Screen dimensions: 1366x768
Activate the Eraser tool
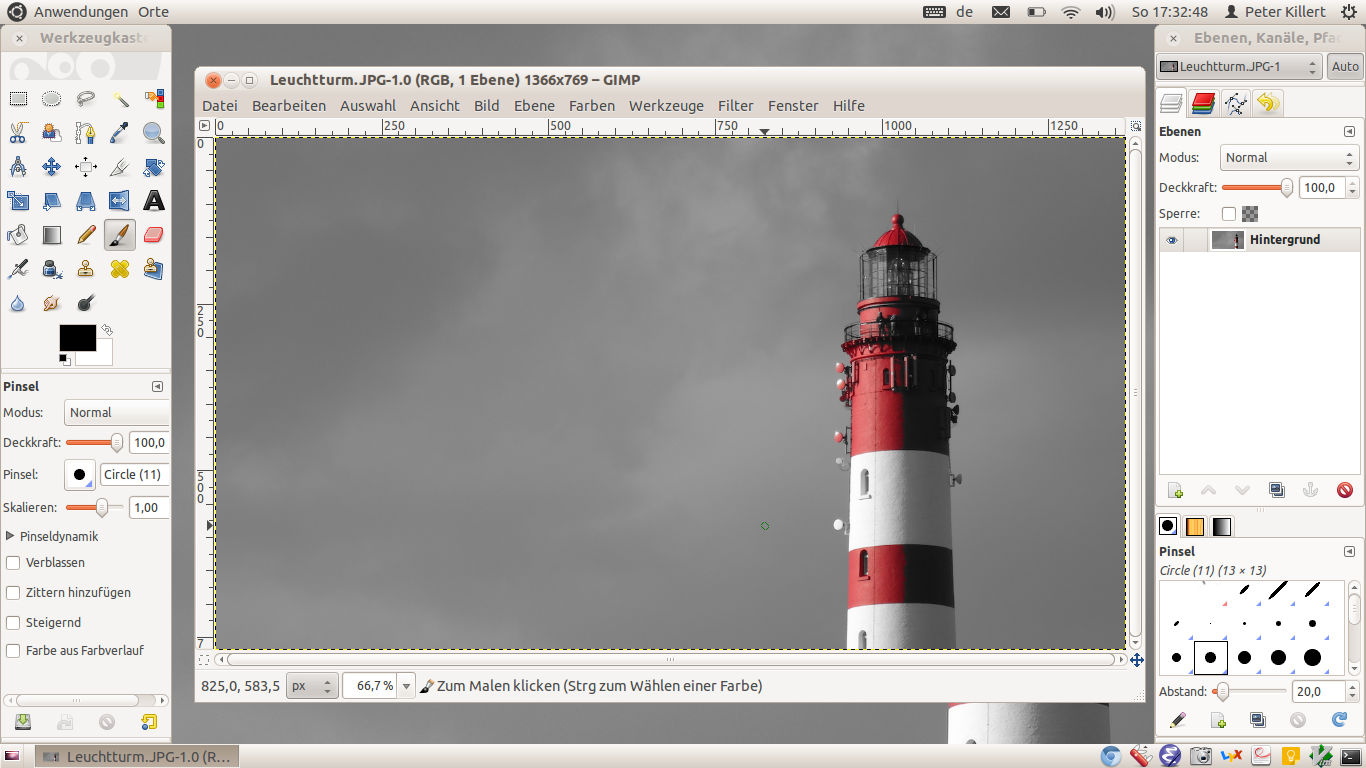[x=154, y=235]
